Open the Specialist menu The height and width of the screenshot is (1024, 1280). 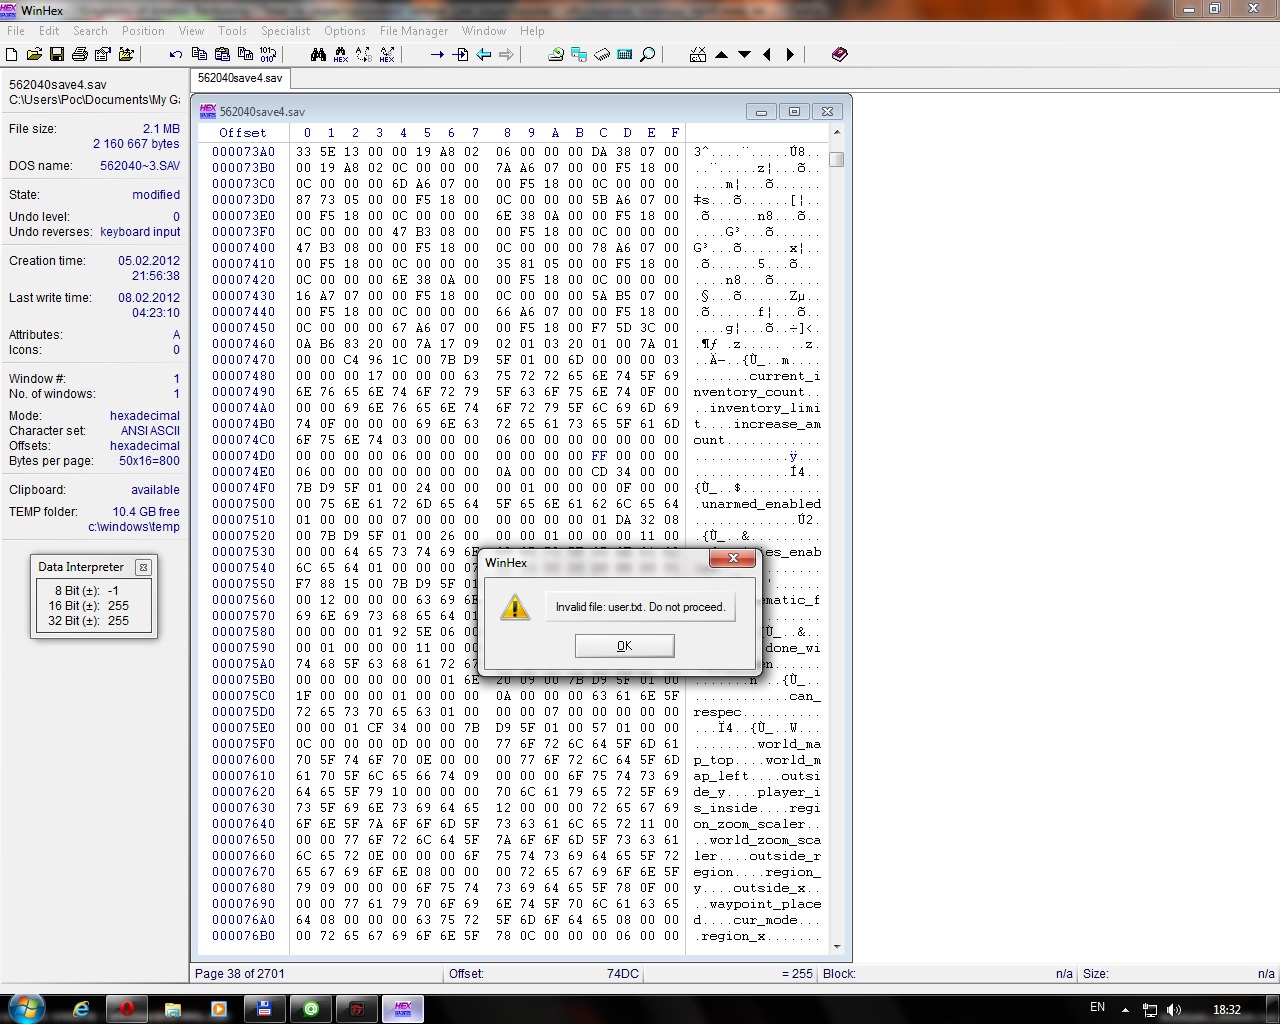click(x=286, y=31)
